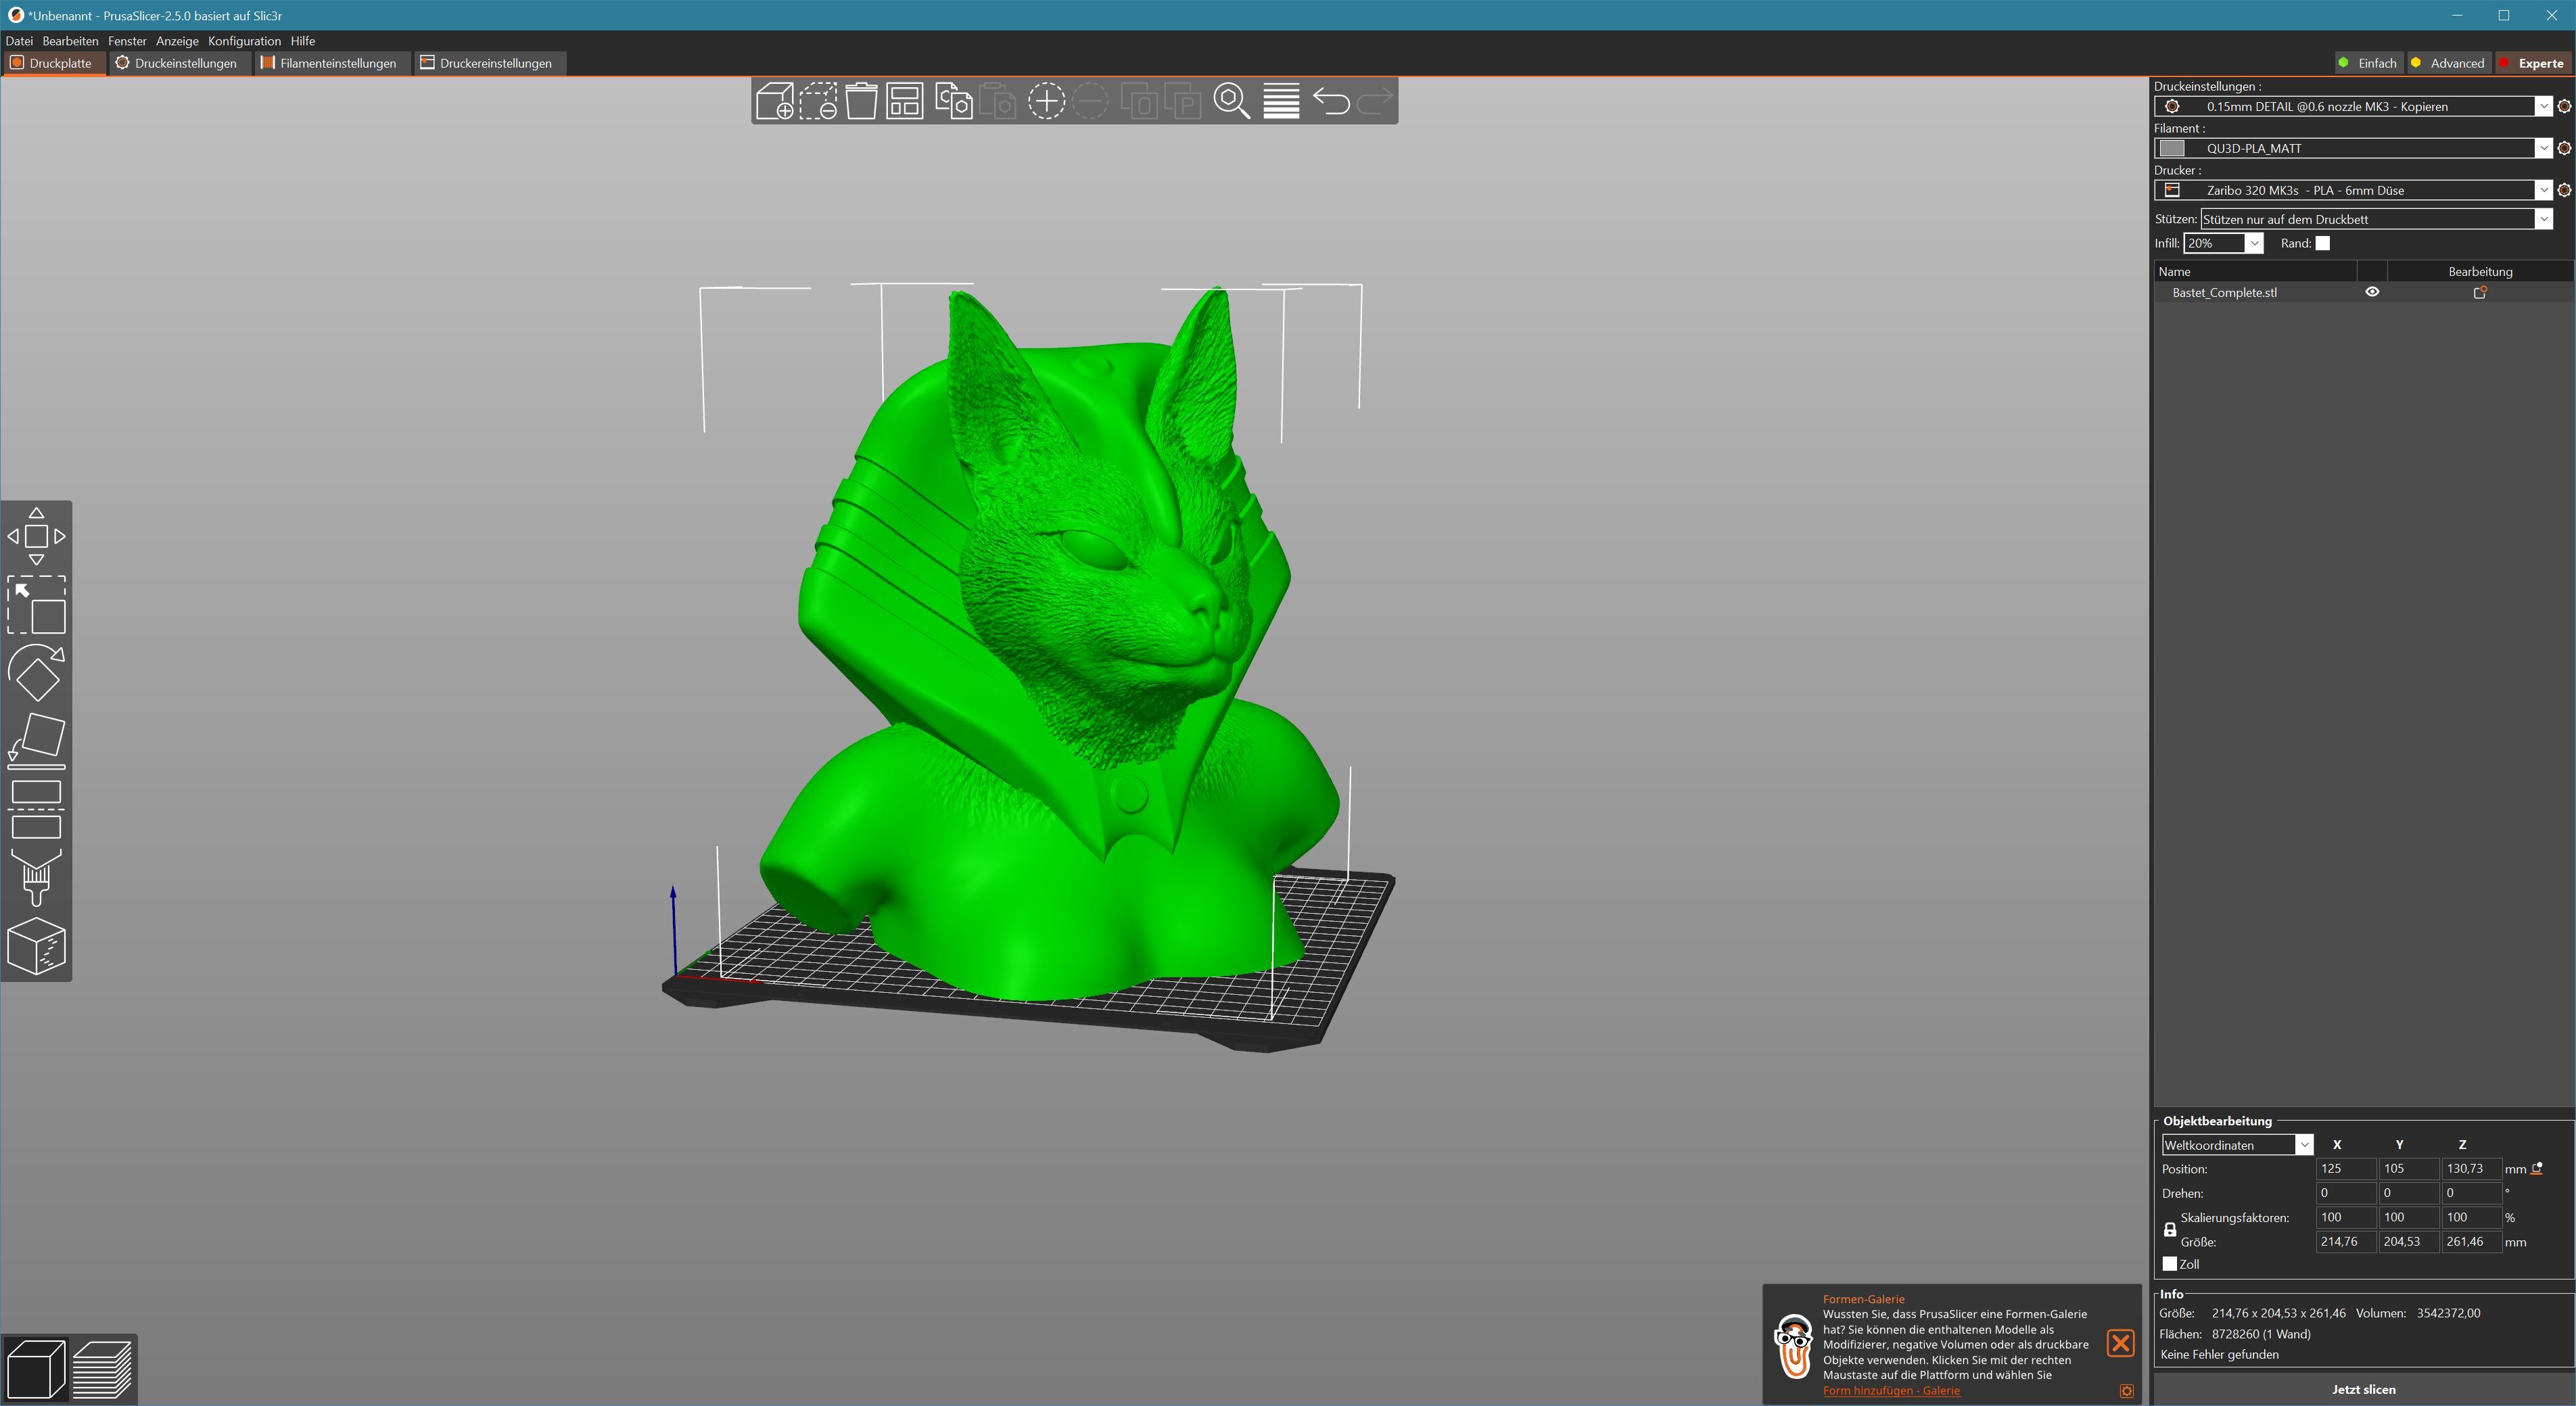Open the Infill percentage dropdown
The width and height of the screenshot is (2576, 1406).
pos(2254,243)
